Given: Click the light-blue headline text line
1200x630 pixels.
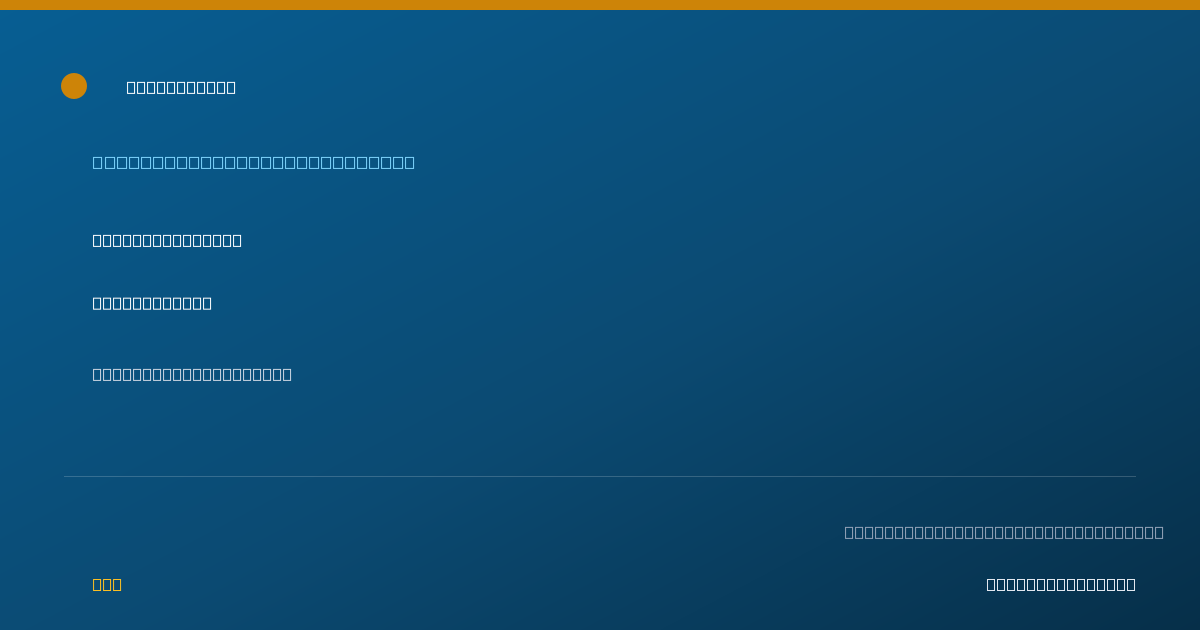Looking at the screenshot, I should coord(254,162).
